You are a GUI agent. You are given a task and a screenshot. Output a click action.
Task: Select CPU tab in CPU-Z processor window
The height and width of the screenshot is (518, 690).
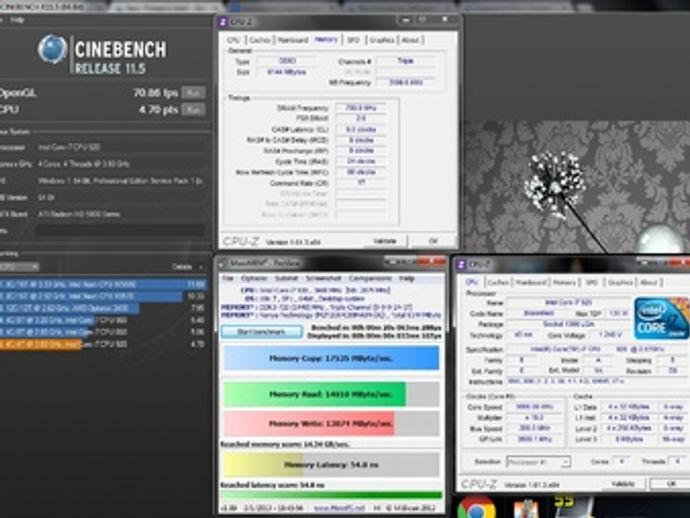click(472, 282)
